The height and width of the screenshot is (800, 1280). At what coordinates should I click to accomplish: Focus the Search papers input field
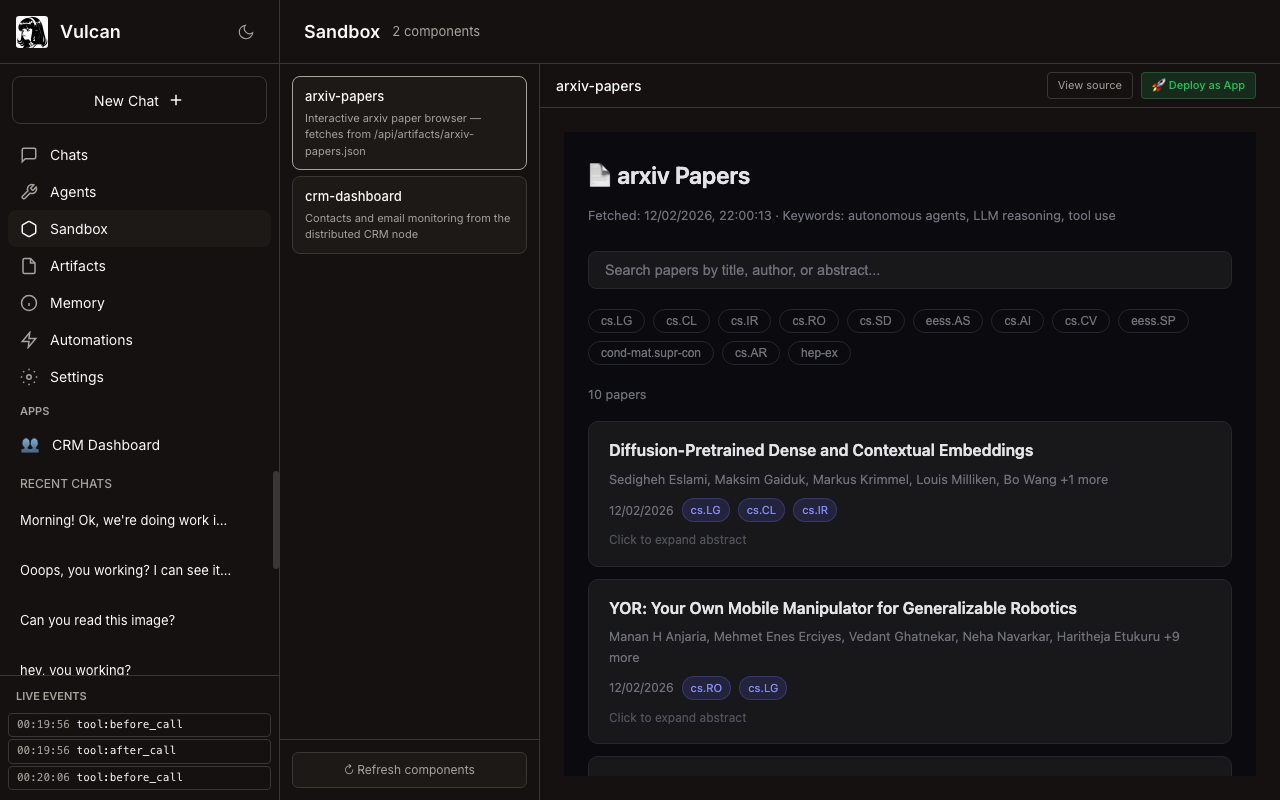tap(909, 270)
